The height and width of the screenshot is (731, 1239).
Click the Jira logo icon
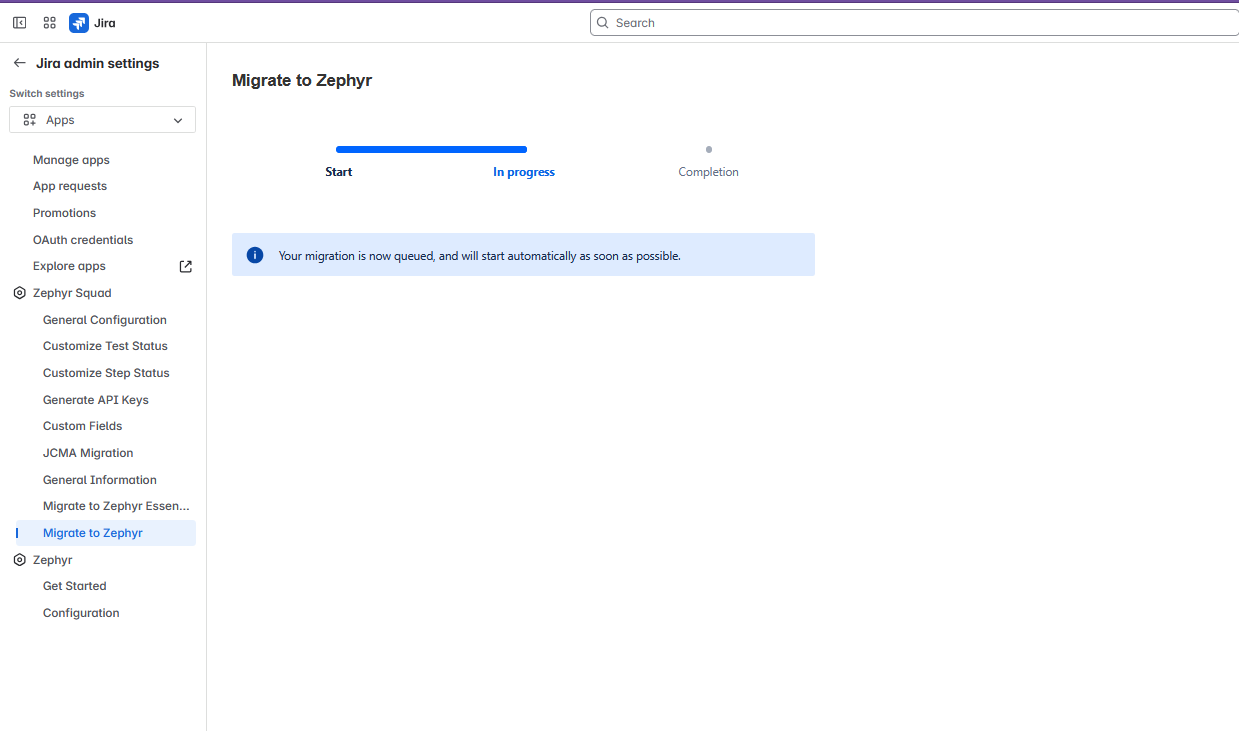(79, 22)
